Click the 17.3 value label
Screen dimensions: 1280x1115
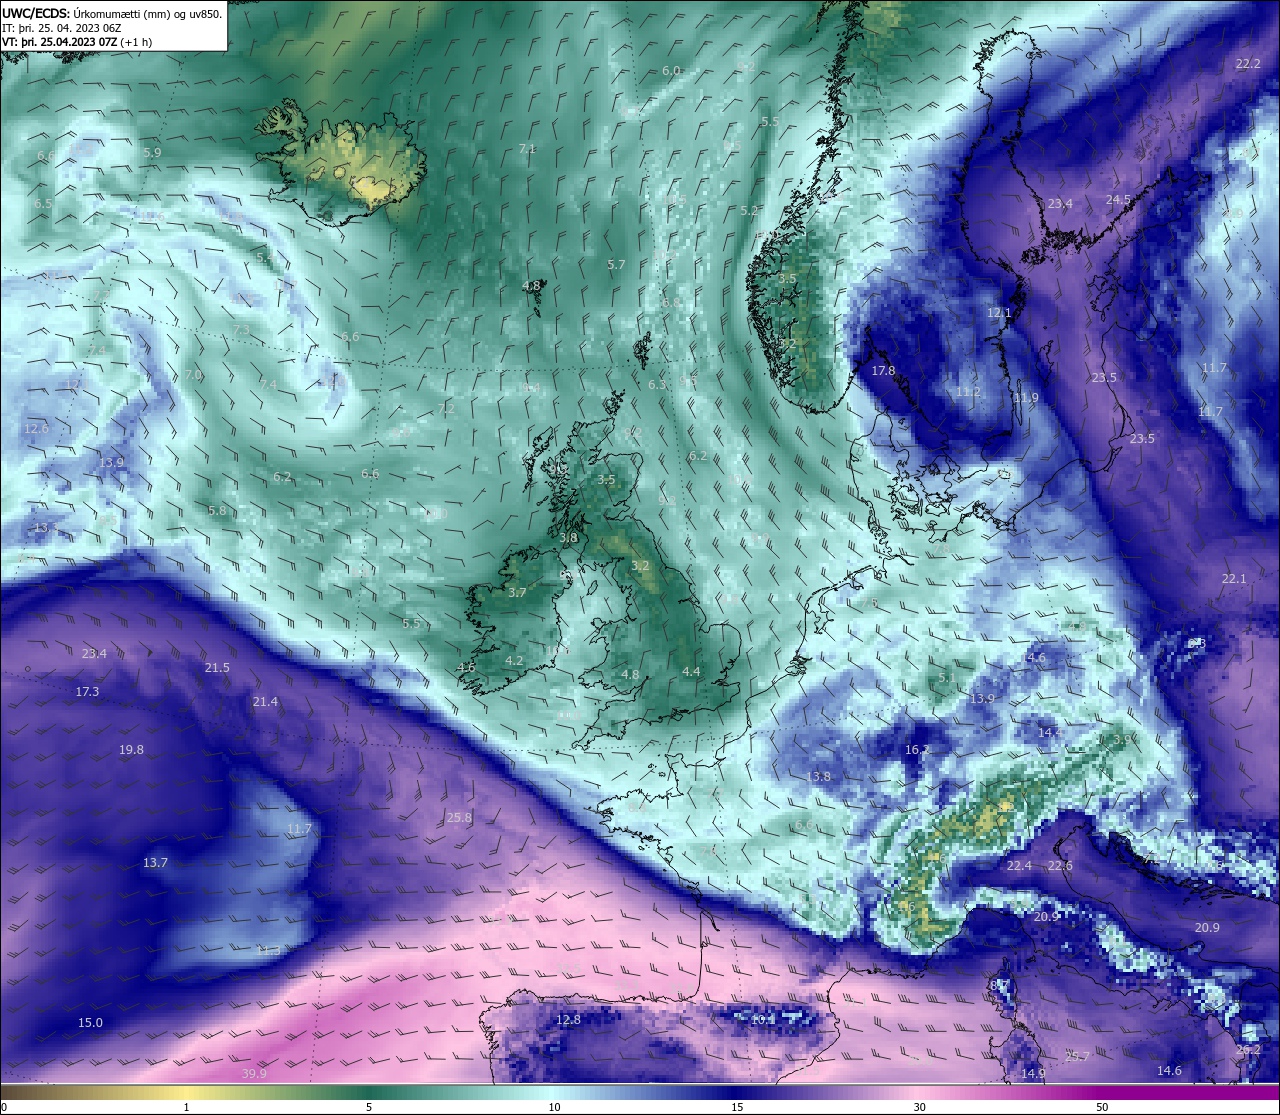click(87, 691)
